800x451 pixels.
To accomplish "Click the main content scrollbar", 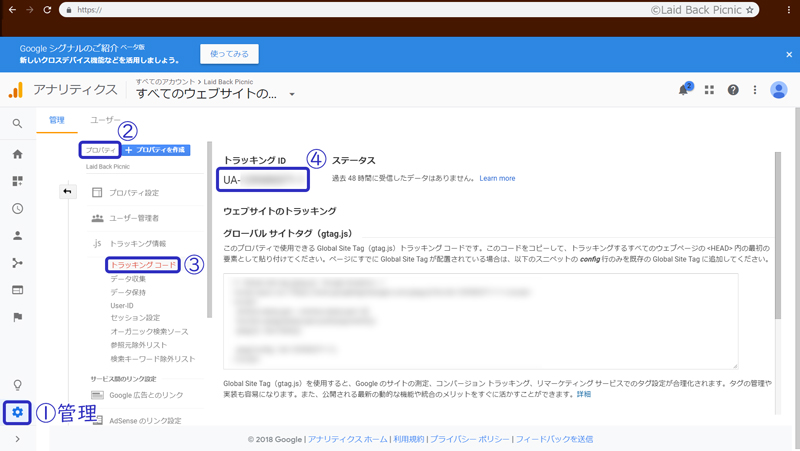I will pyautogui.click(x=778, y=235).
